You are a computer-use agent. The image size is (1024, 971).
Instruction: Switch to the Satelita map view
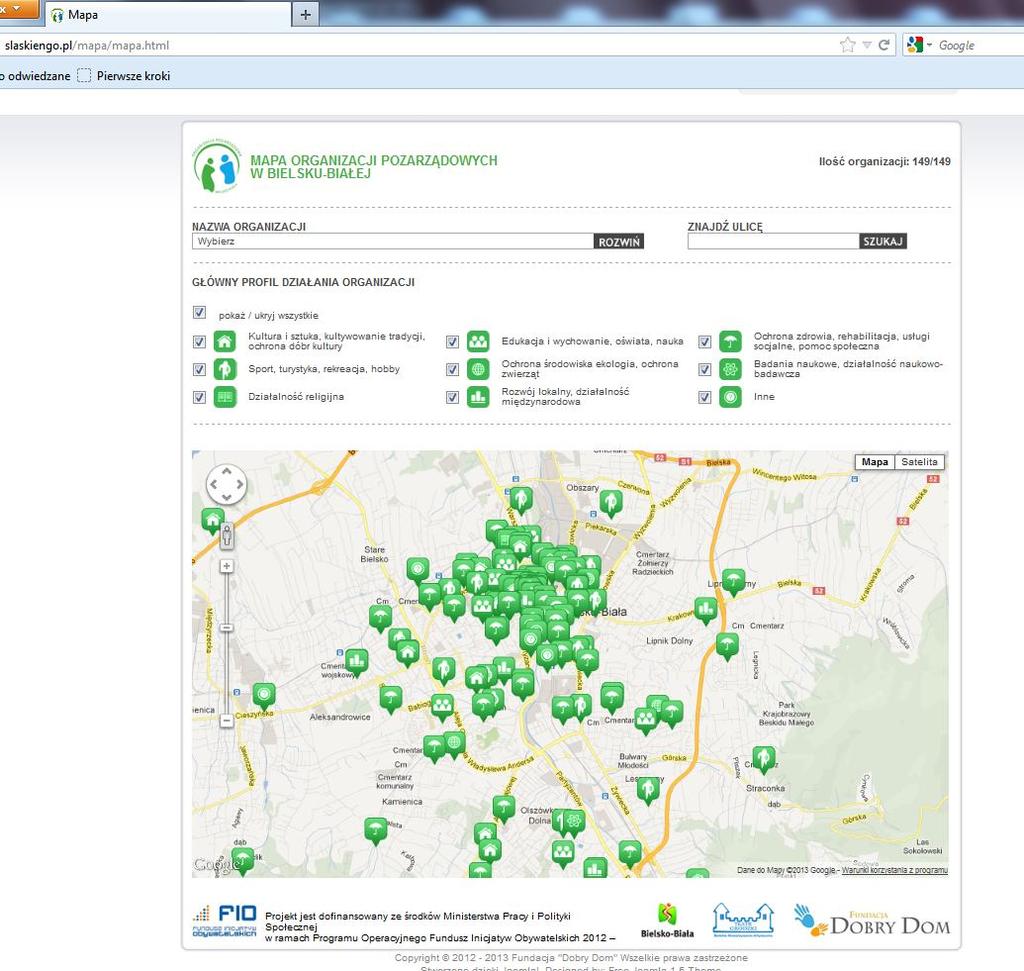pyautogui.click(x=919, y=462)
